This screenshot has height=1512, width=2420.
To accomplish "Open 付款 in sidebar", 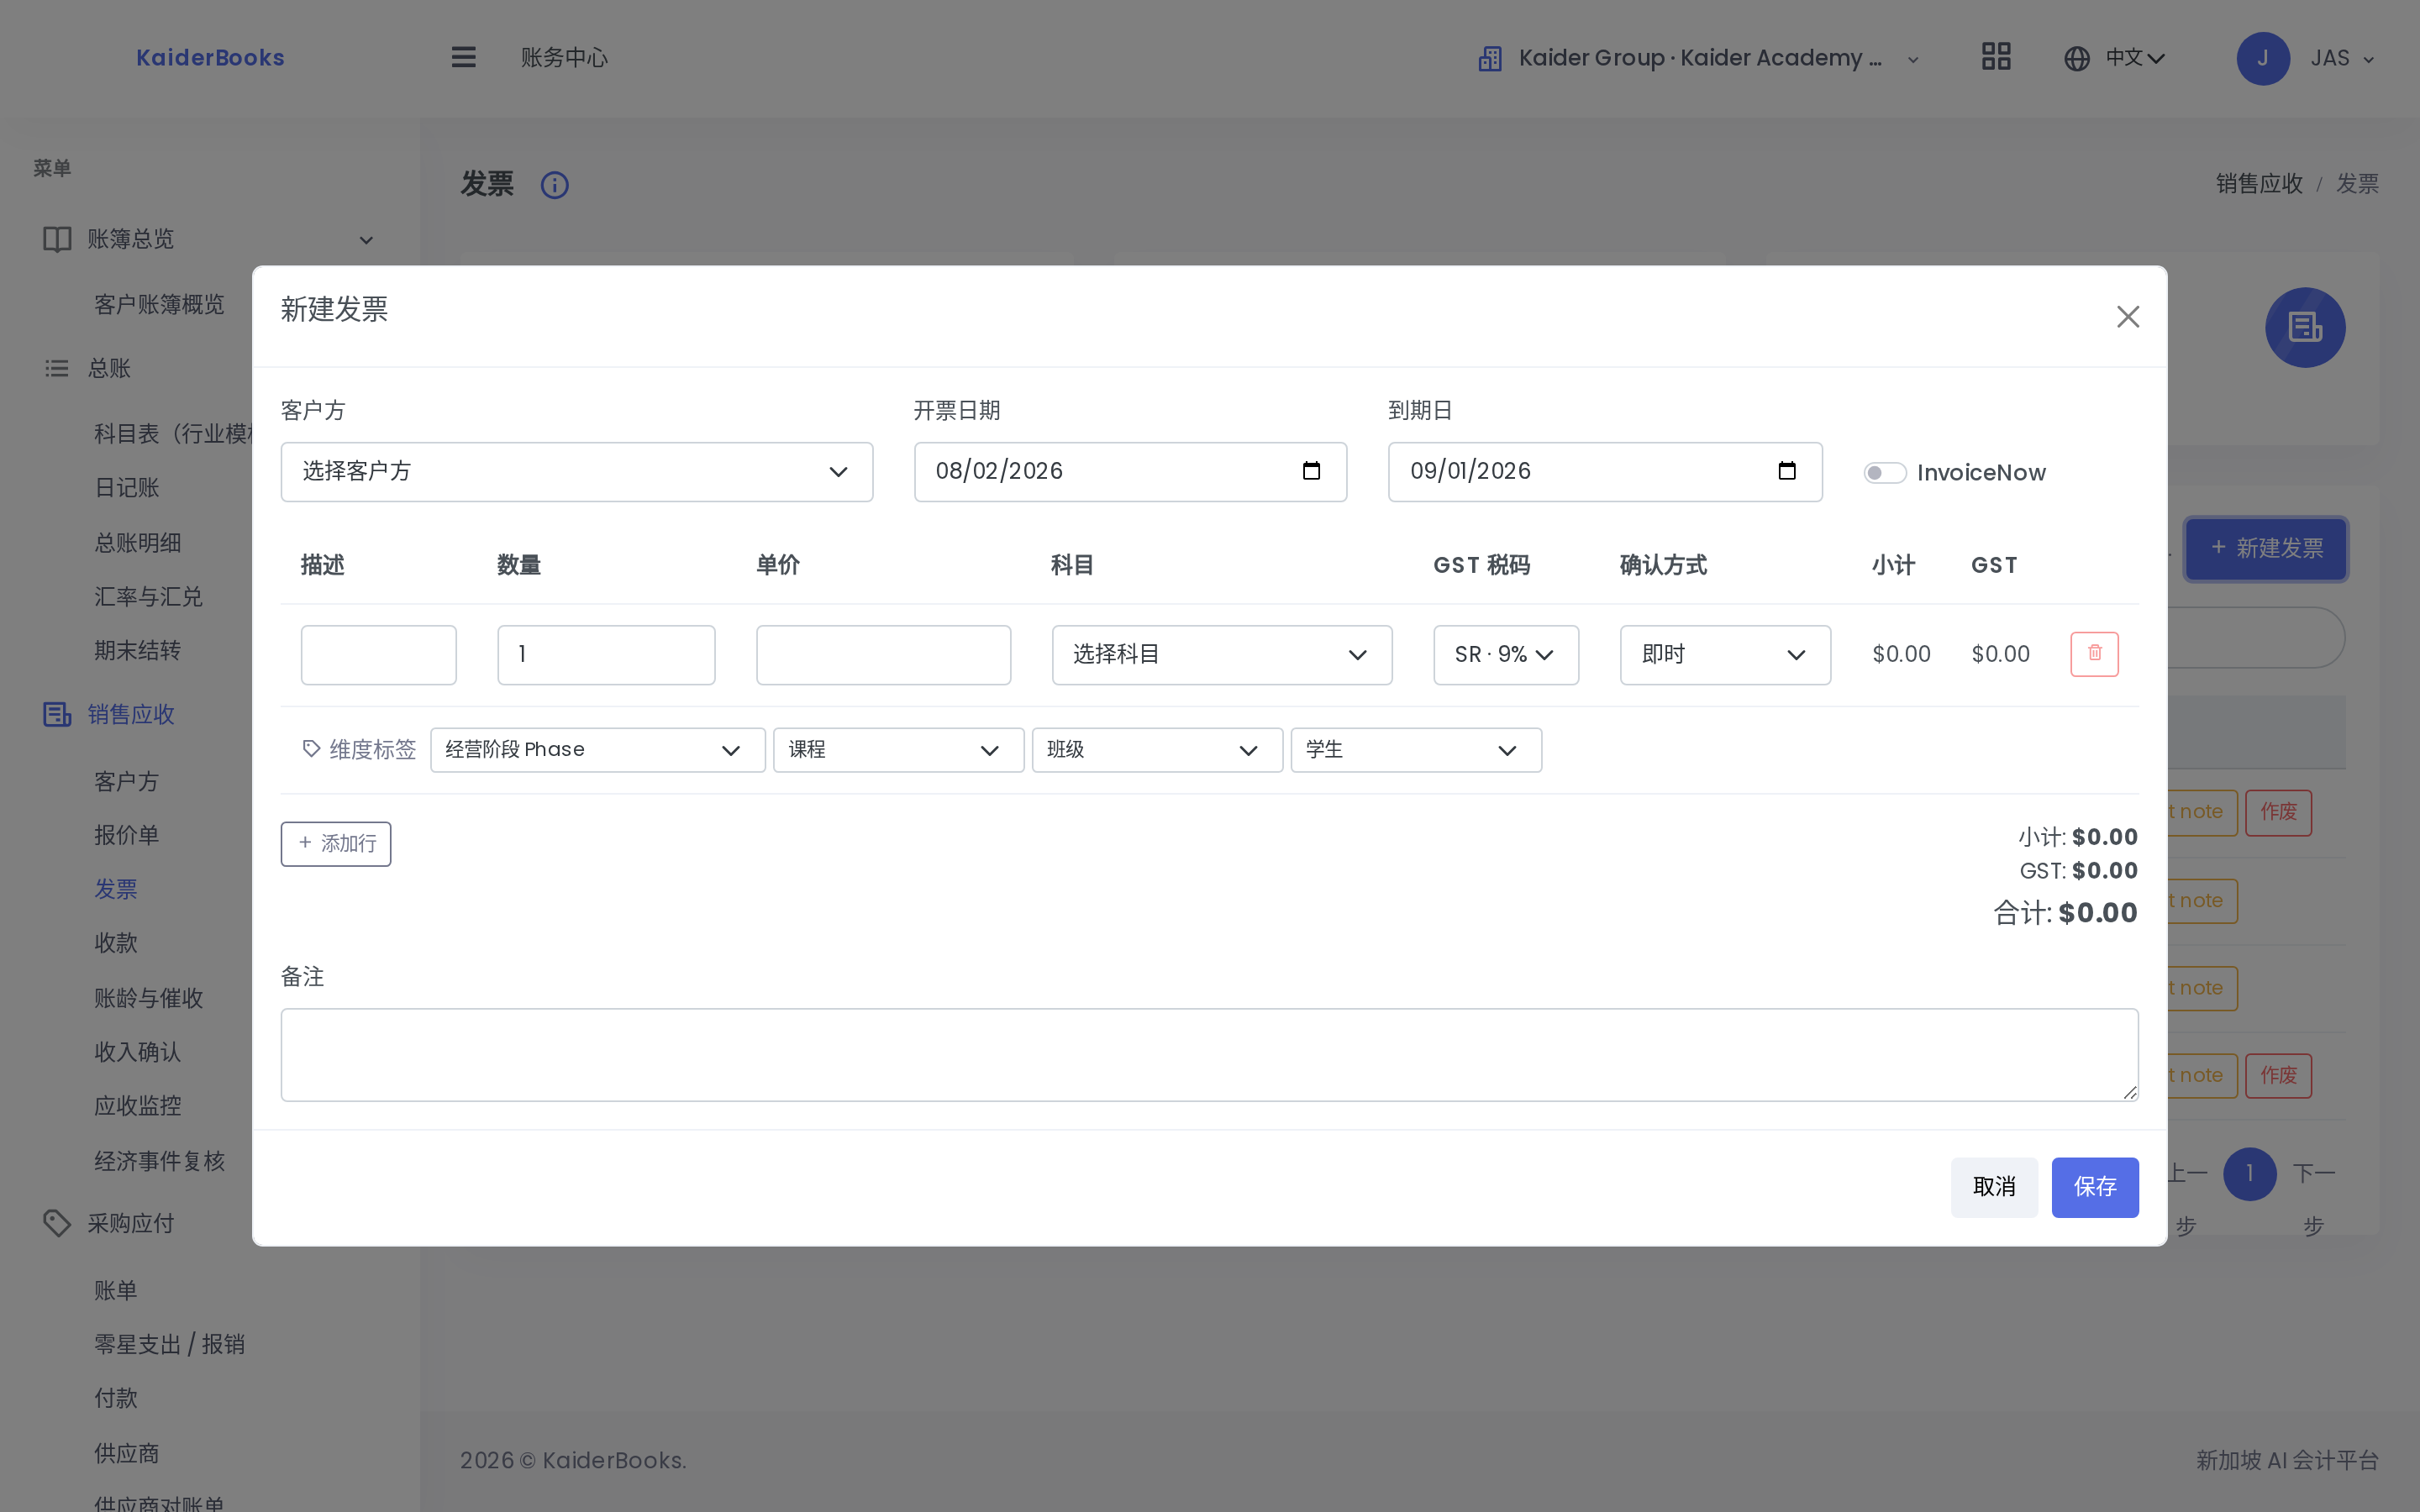I will (116, 1398).
